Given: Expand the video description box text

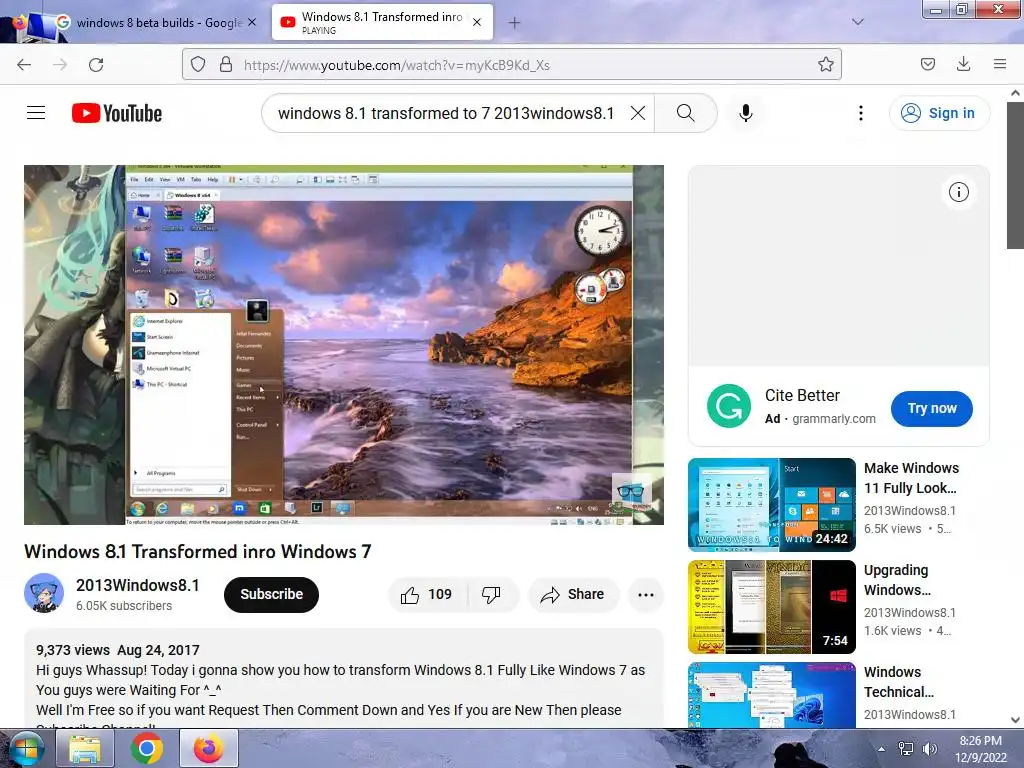Looking at the screenshot, I should click(x=344, y=680).
